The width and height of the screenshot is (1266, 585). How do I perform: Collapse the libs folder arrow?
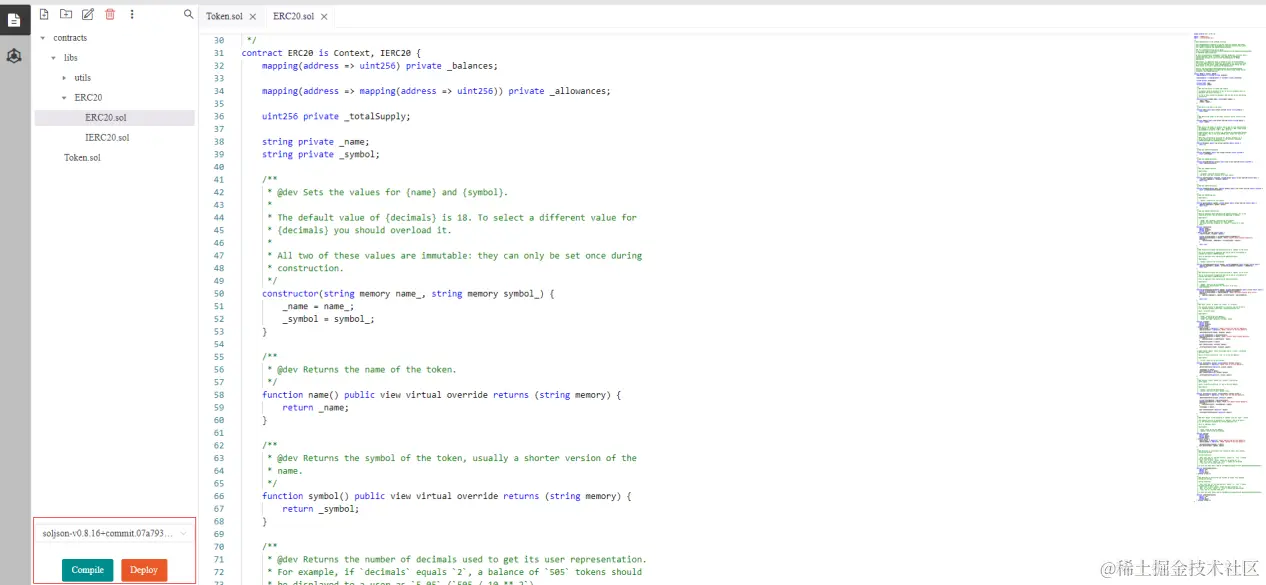(x=54, y=58)
